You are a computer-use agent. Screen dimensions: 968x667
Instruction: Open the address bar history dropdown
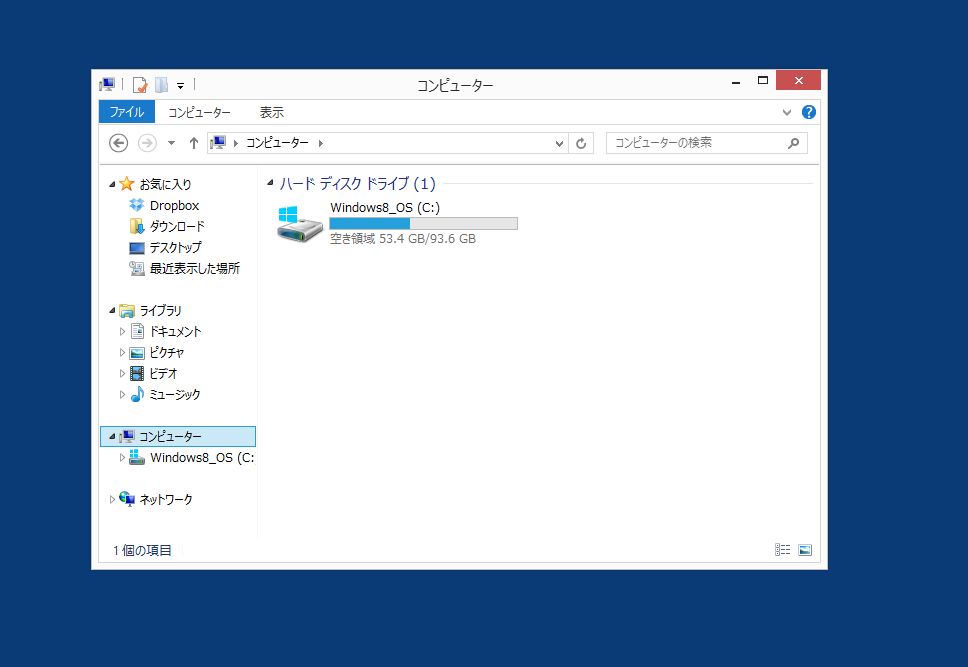(559, 143)
